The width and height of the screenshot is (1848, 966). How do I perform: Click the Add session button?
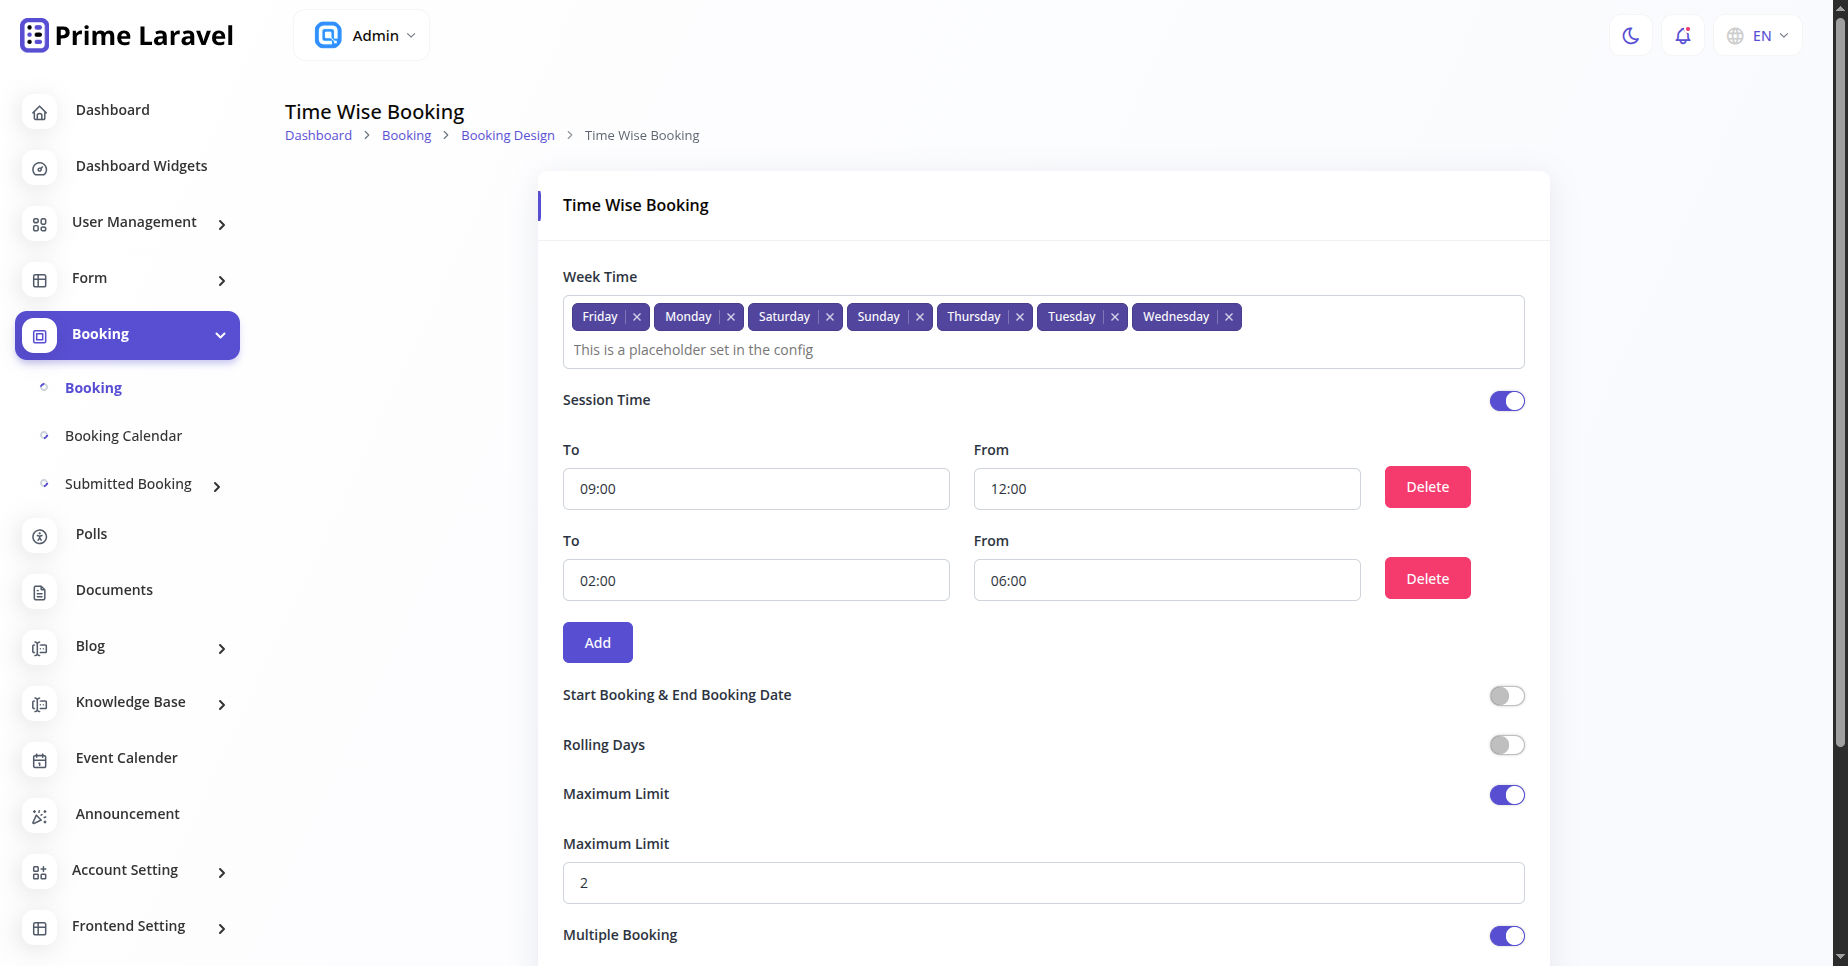(x=597, y=643)
